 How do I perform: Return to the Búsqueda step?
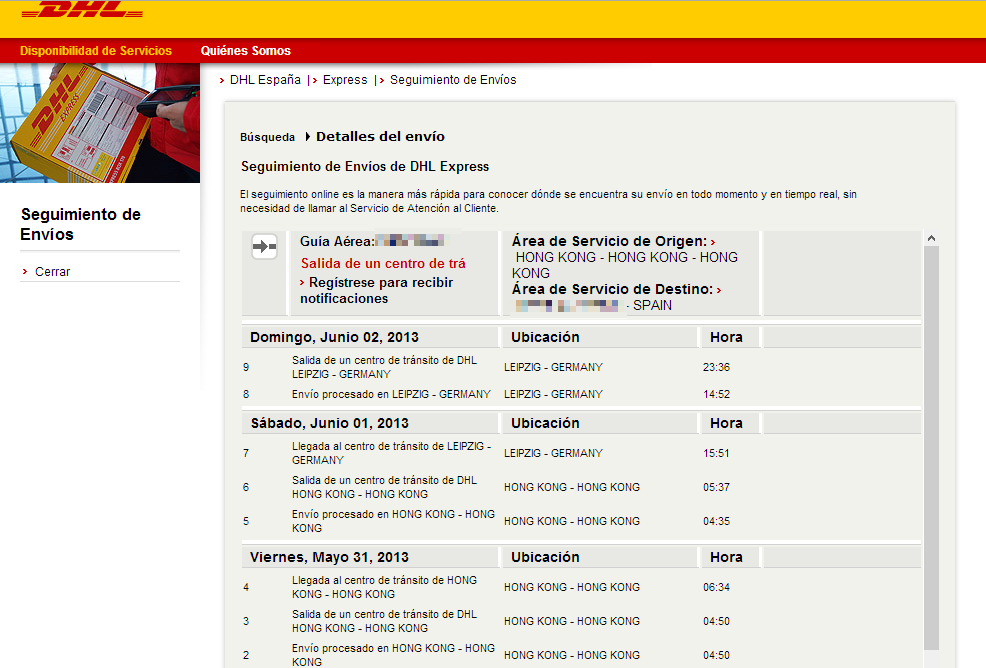tap(267, 138)
